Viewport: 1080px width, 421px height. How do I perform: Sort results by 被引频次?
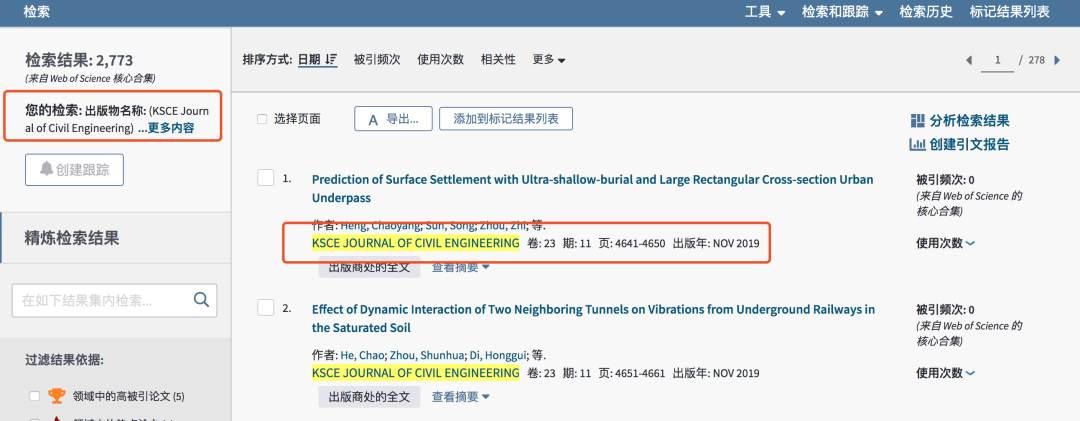point(377,59)
